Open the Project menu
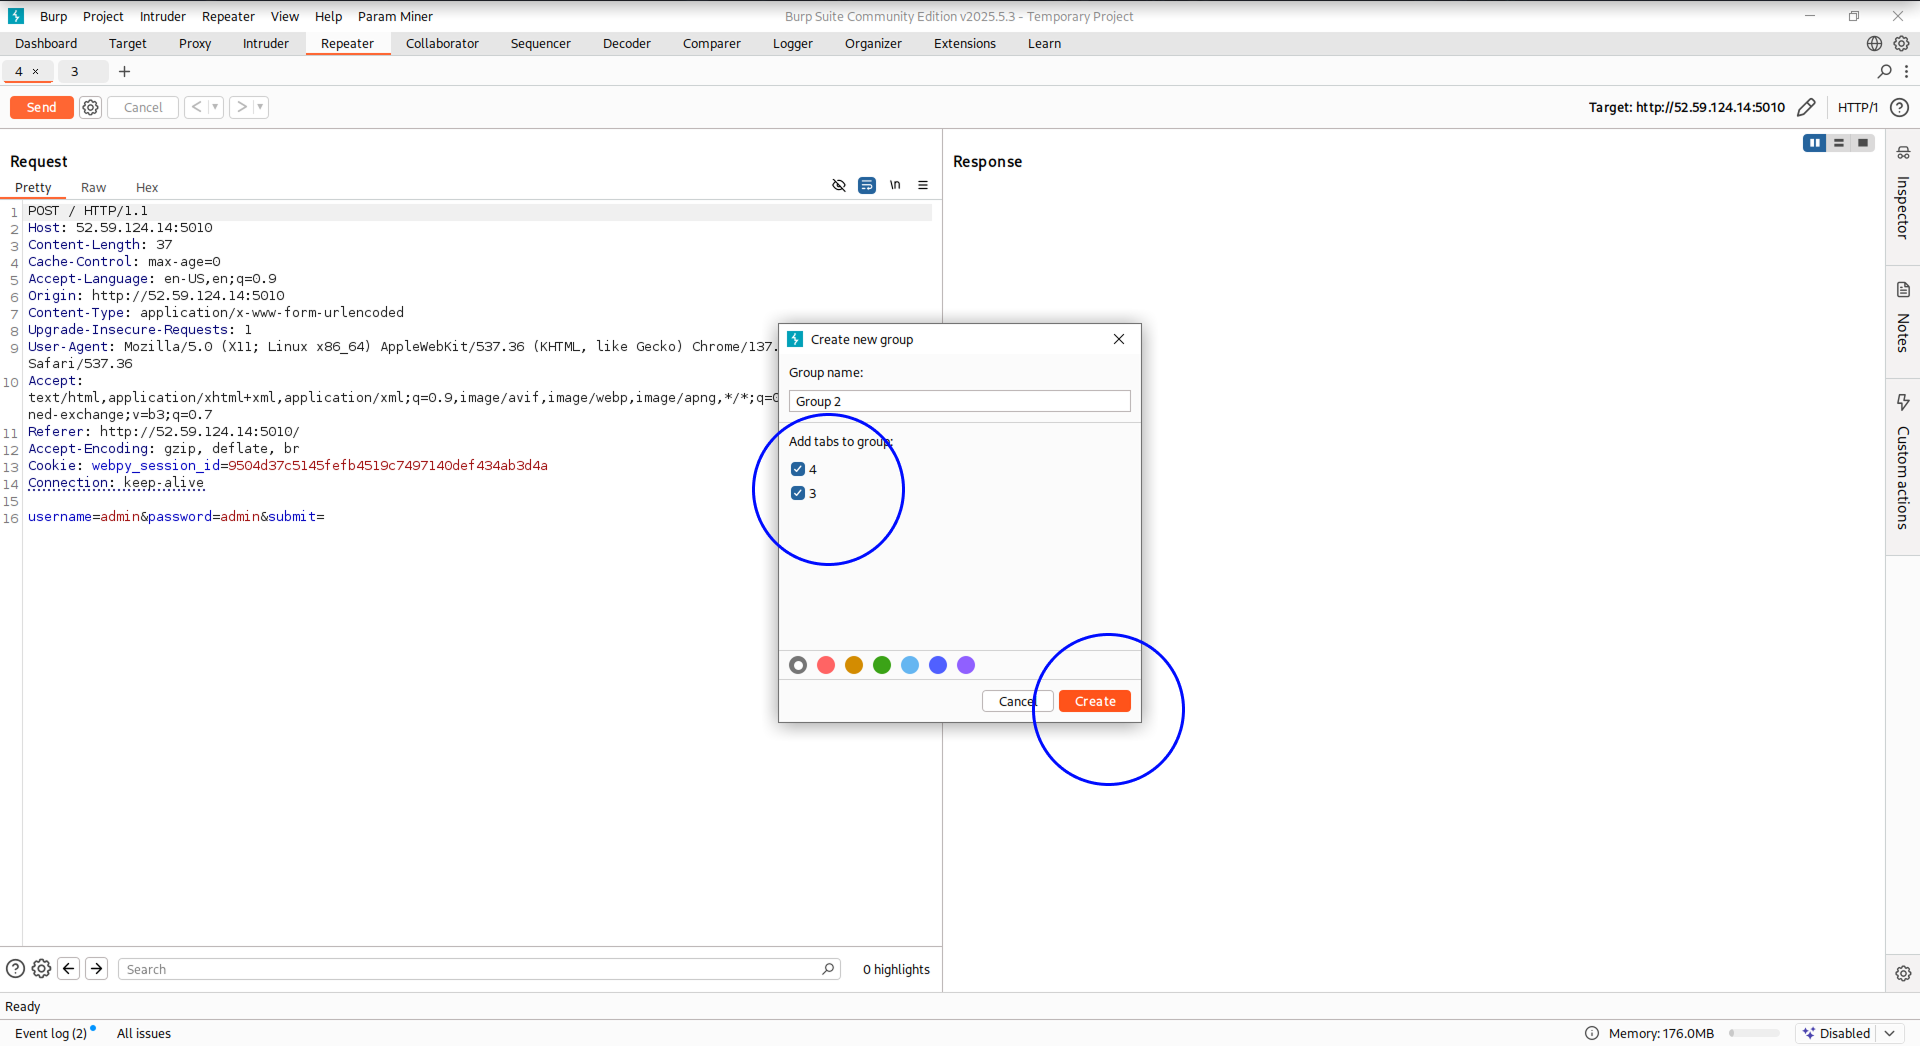 [103, 16]
